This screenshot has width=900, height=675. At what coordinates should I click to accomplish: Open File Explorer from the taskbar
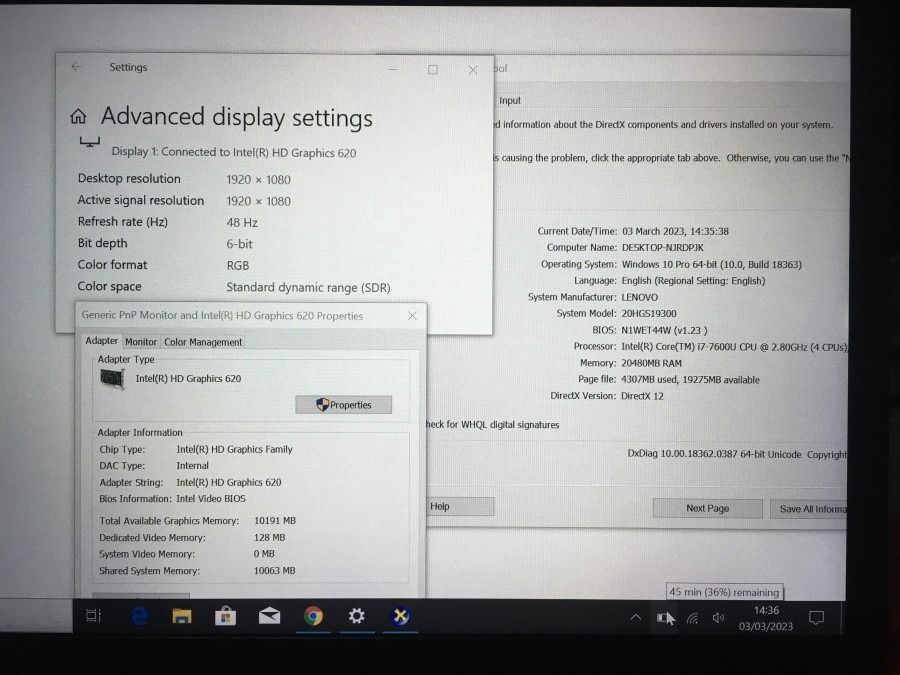coord(181,617)
